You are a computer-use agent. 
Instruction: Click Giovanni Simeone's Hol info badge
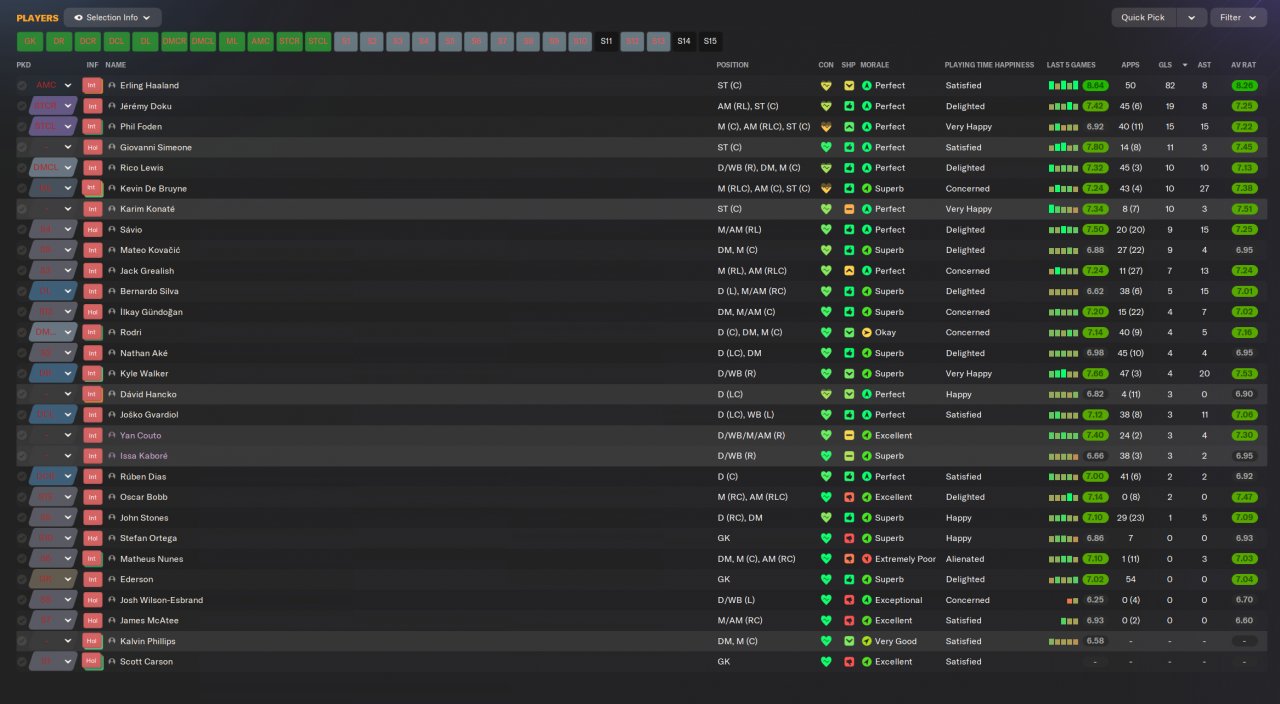(92, 147)
